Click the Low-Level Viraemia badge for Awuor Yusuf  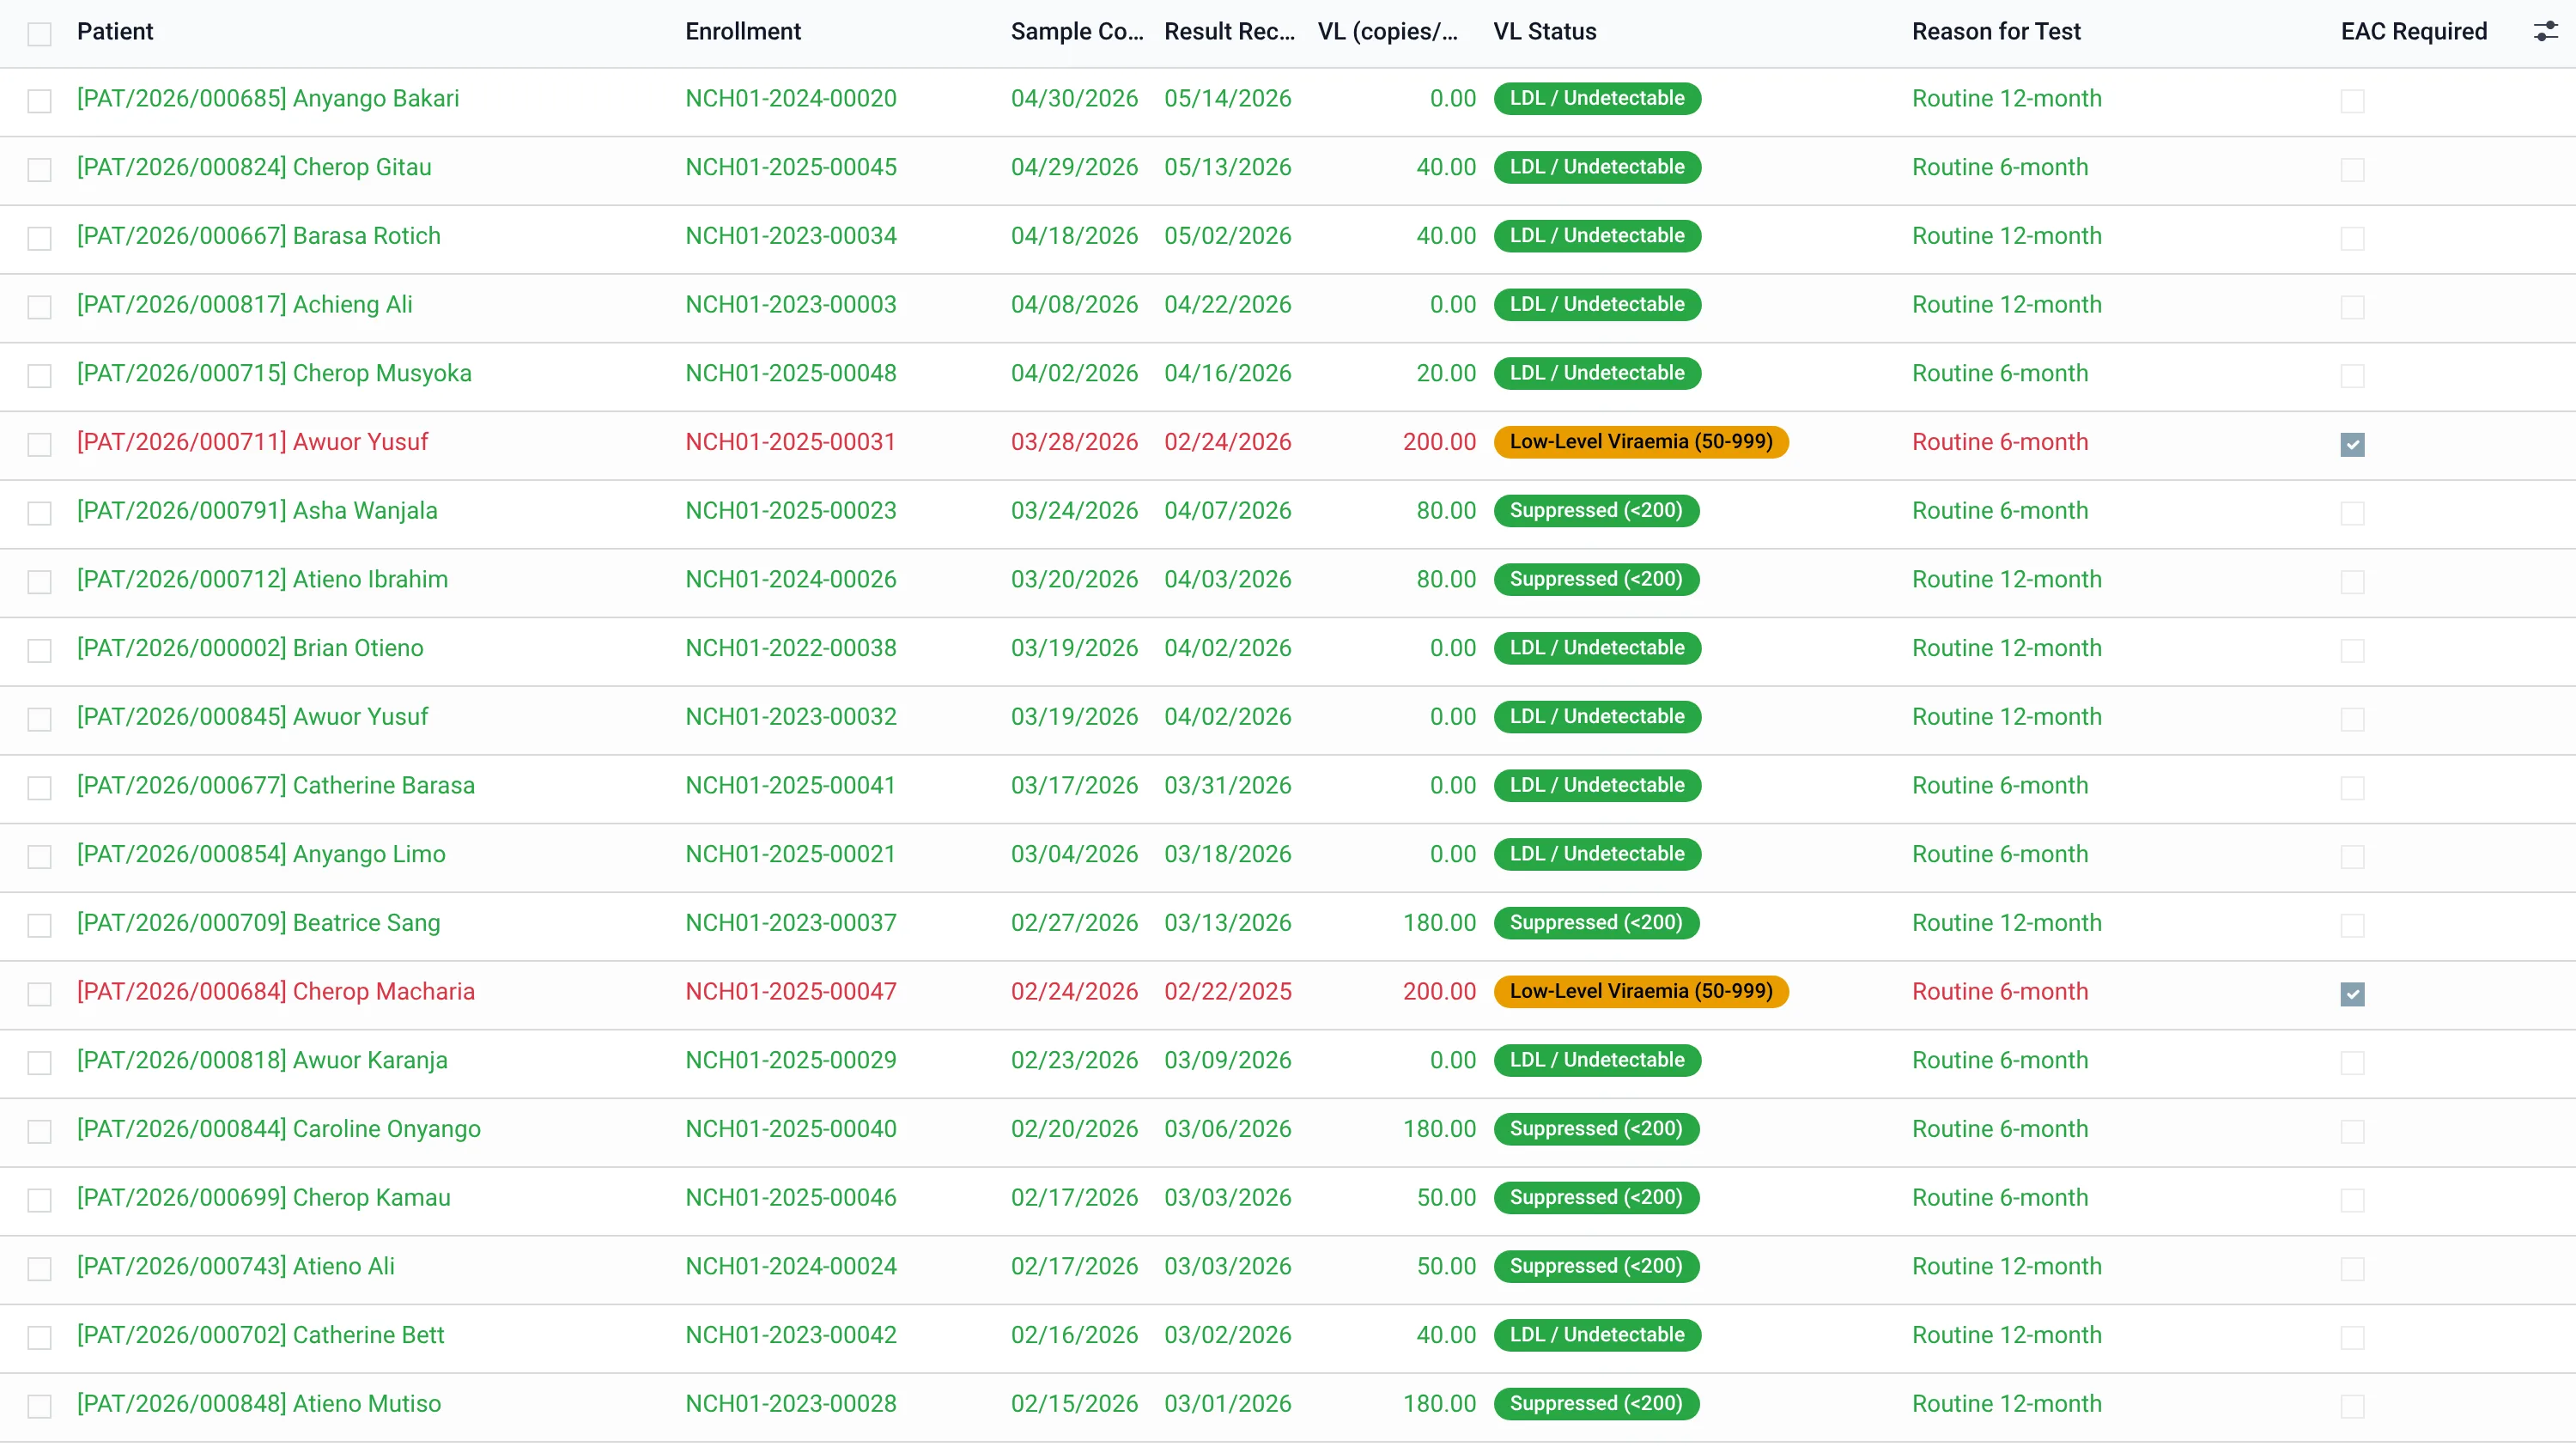point(1641,442)
